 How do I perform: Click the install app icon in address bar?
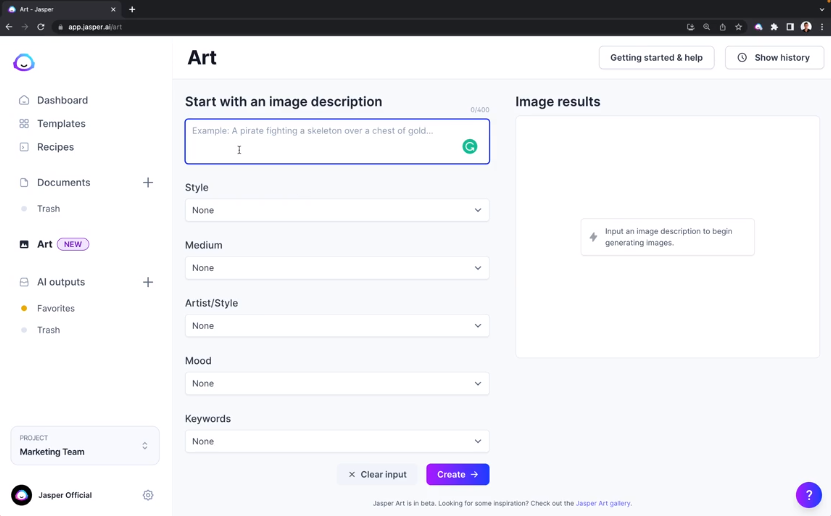(691, 27)
